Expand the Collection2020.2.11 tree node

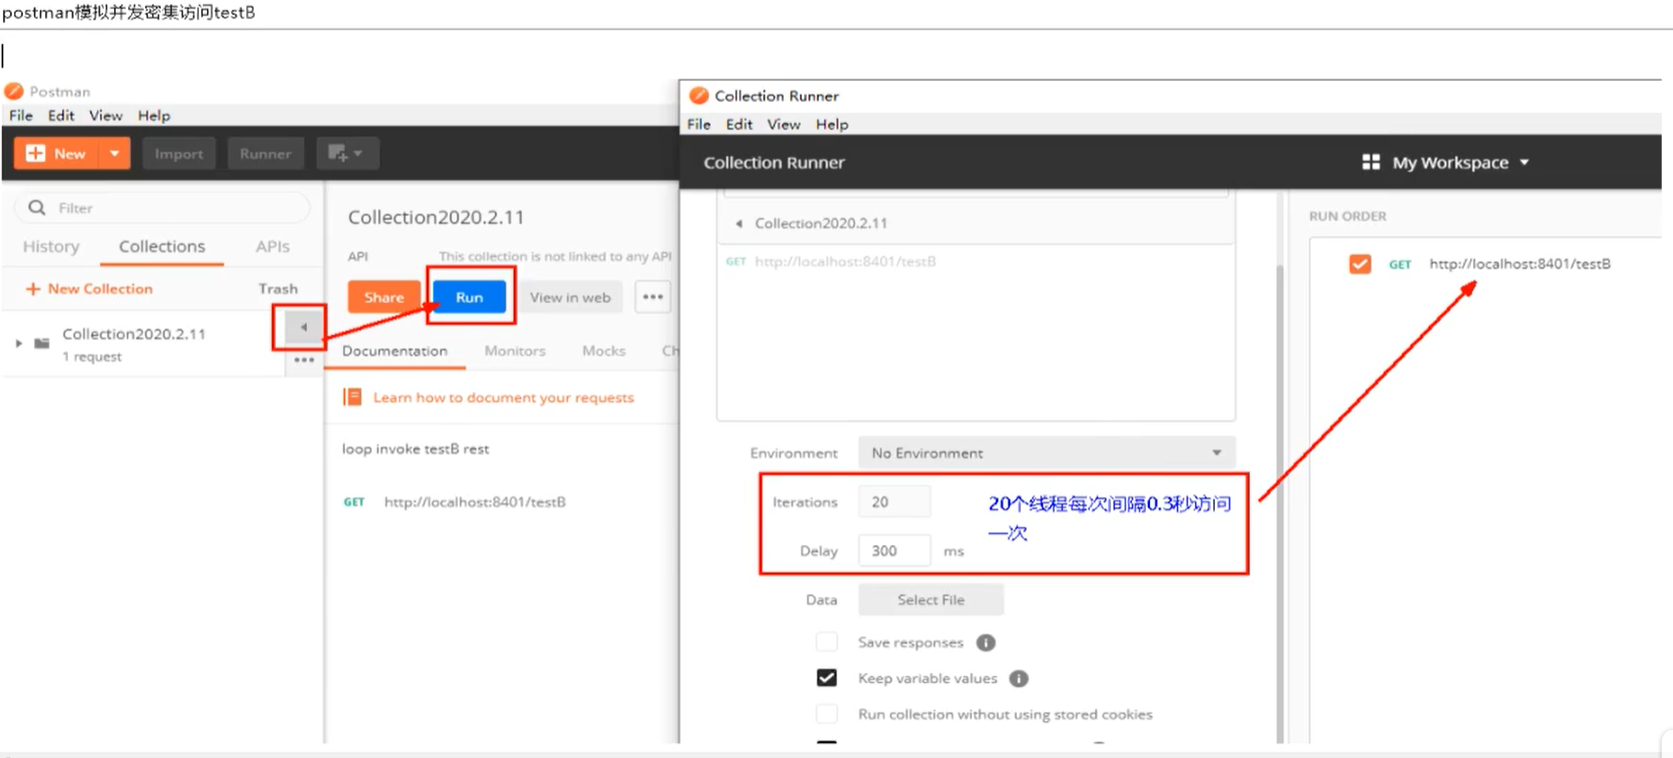point(18,343)
